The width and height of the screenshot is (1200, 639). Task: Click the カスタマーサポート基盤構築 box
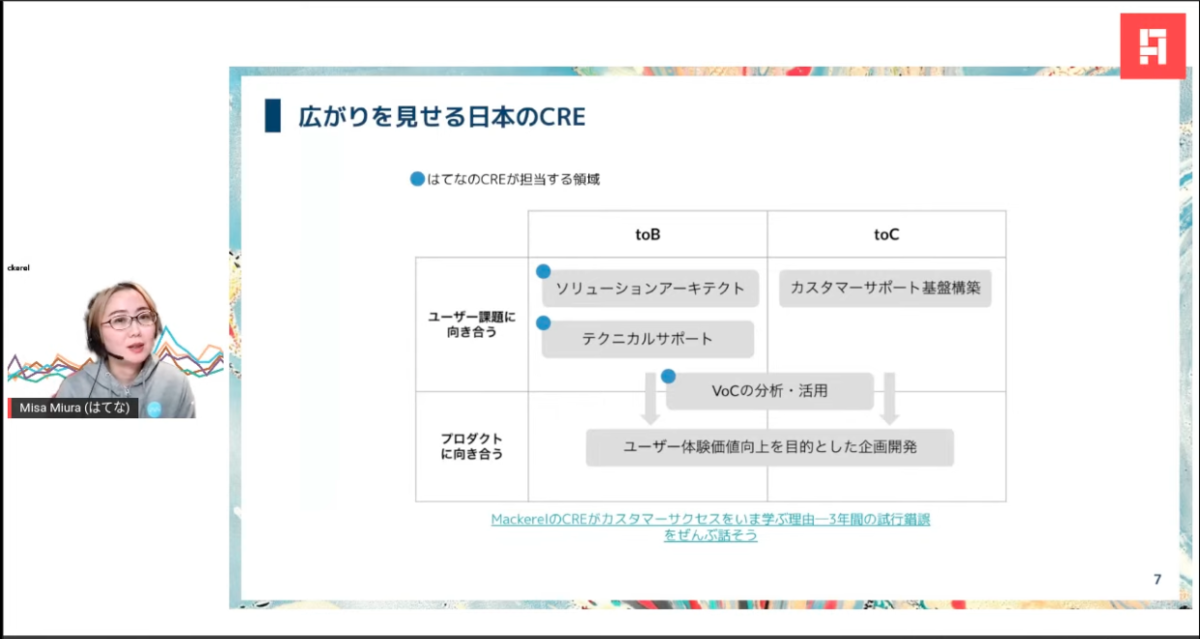pos(885,288)
